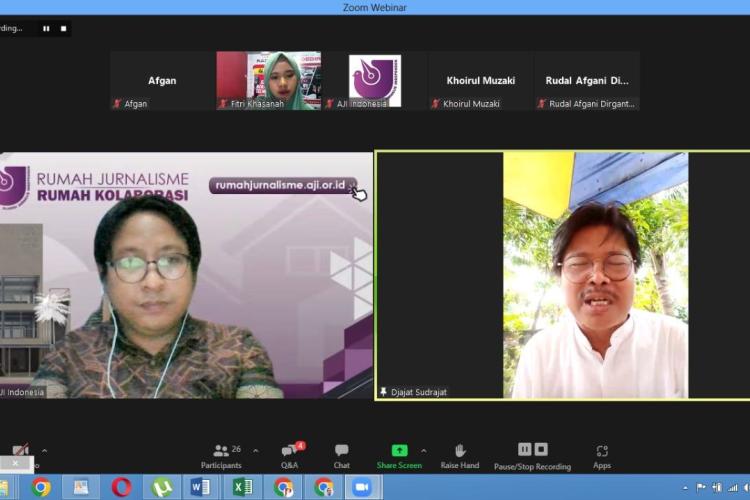Select Djajat Sudrajat's speaker video tile

[x=561, y=275]
